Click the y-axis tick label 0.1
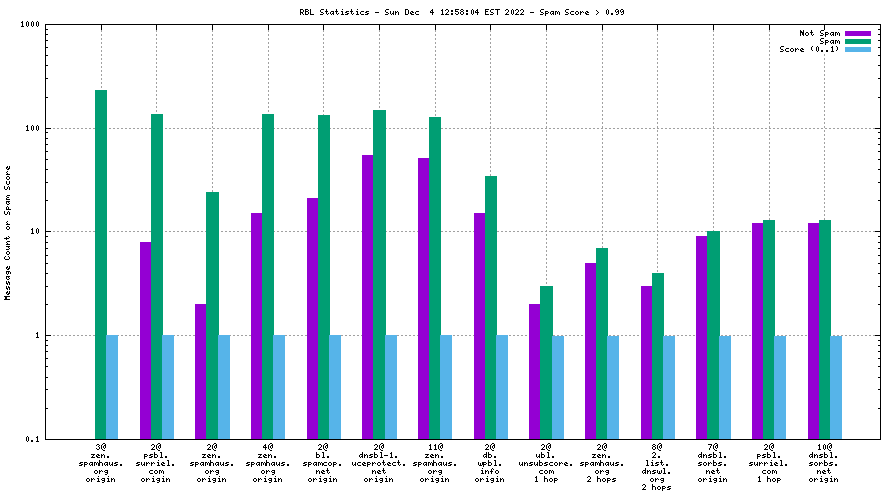 [31, 439]
